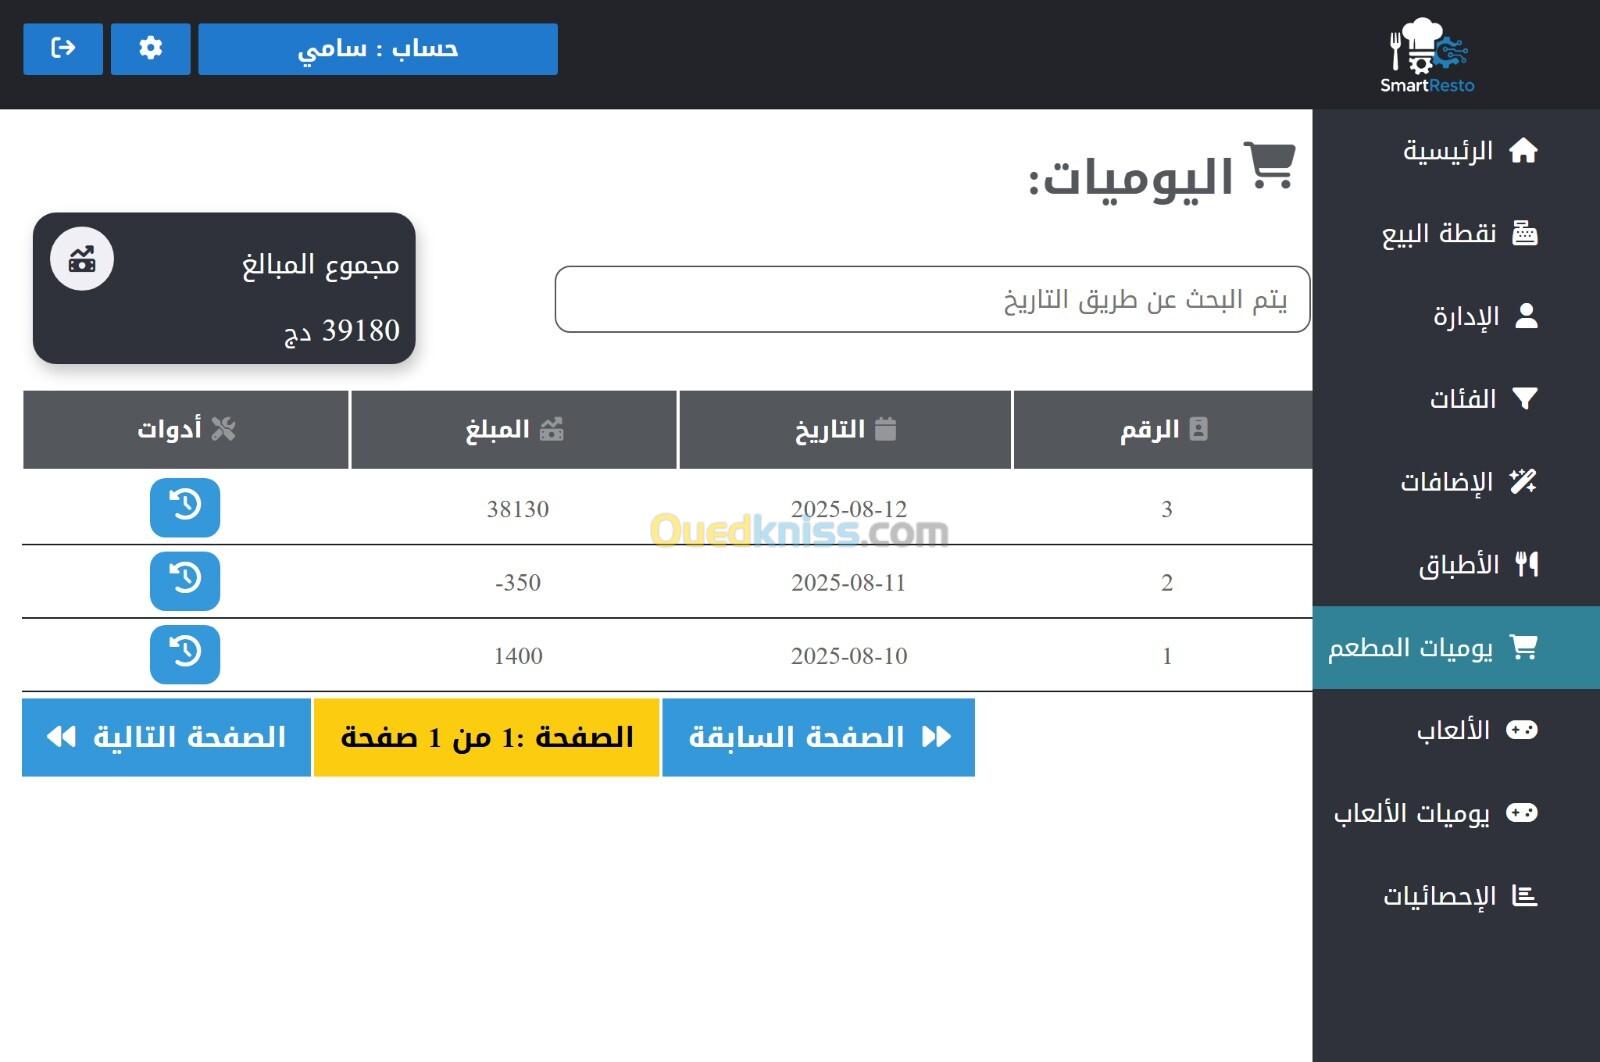Click the SmartResto logo
The image size is (1600, 1062).
[x=1427, y=55]
